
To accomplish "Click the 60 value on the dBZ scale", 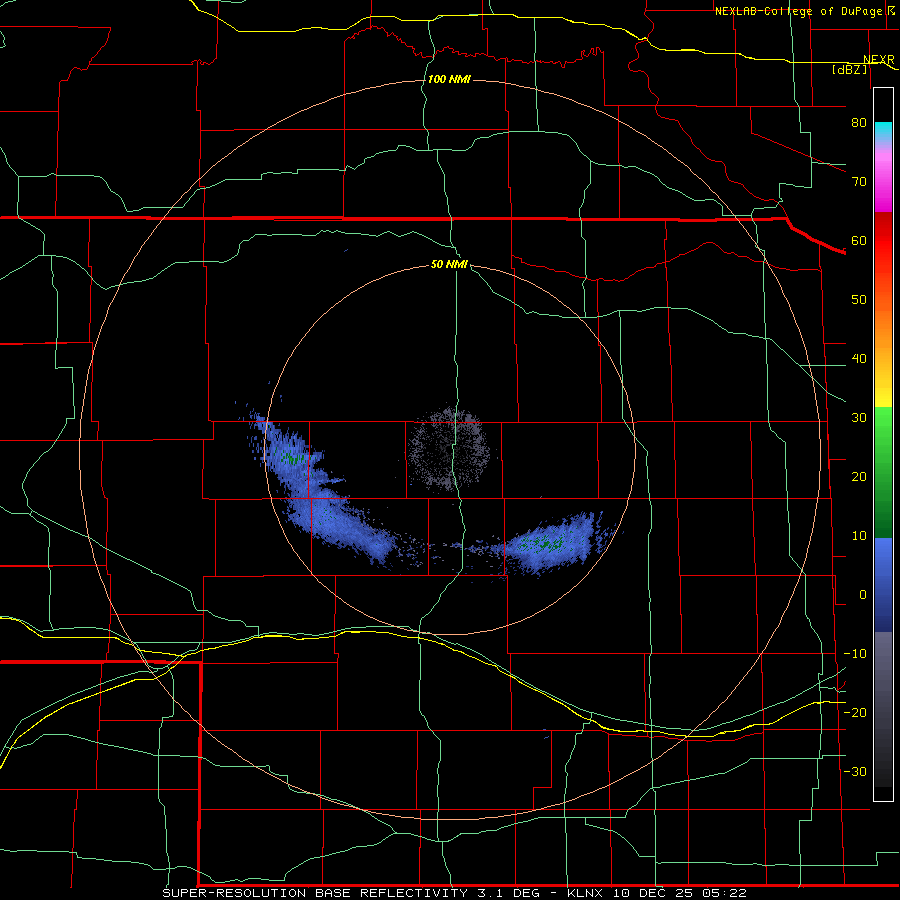I will [x=859, y=241].
